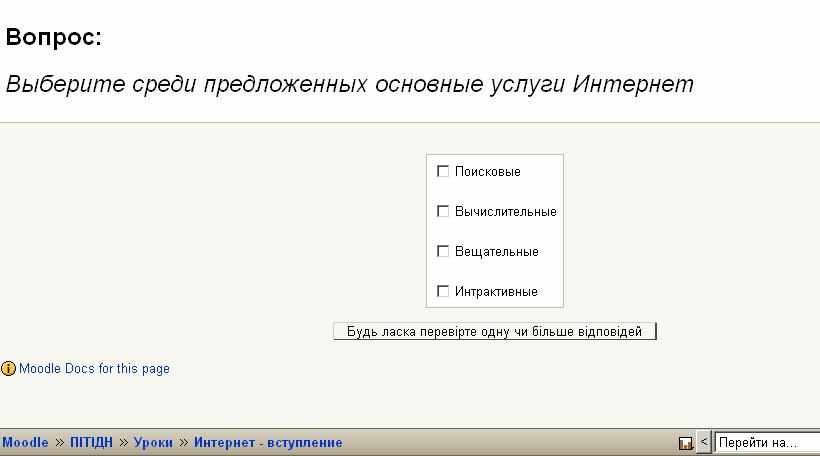The width and height of the screenshot is (820, 456).
Task: Toggle the Интрактивные checkbox
Action: (x=443, y=291)
